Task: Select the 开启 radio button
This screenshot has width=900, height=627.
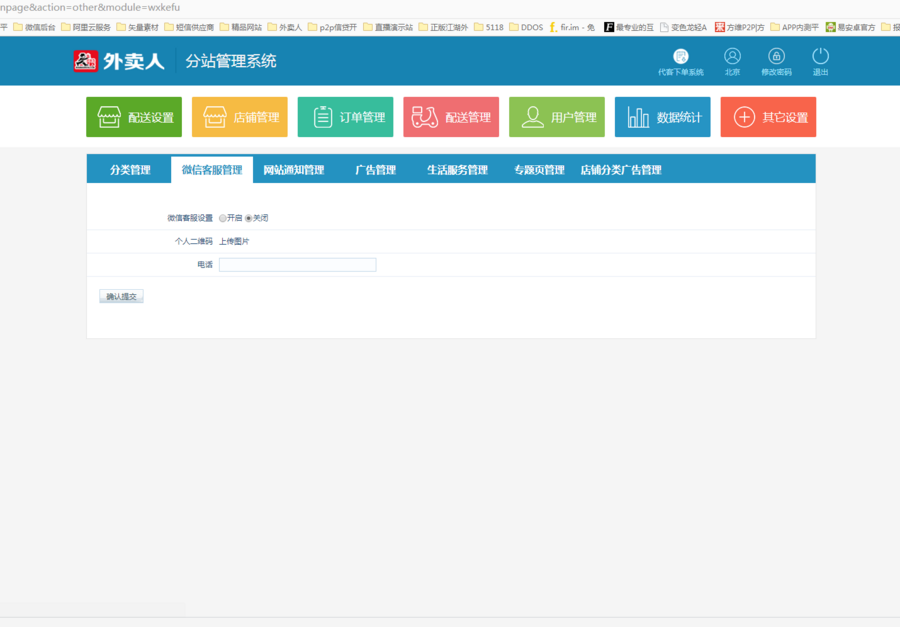Action: click(223, 218)
